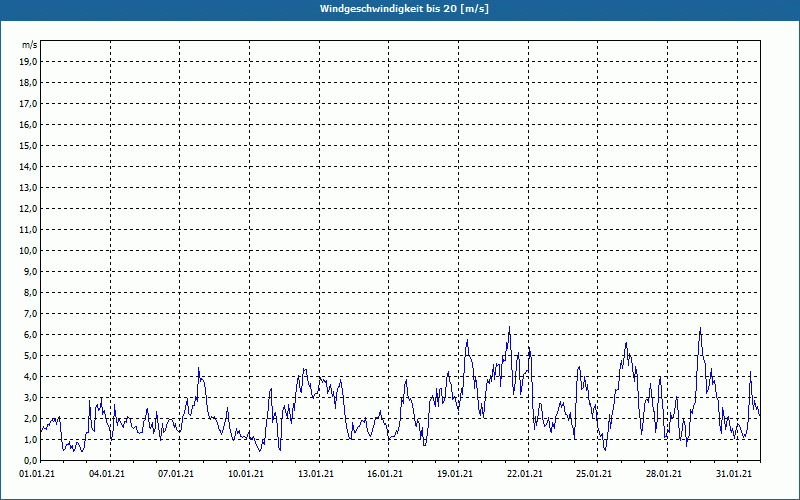
Task: Select the 7,0 y-axis value
Action: [x=30, y=313]
